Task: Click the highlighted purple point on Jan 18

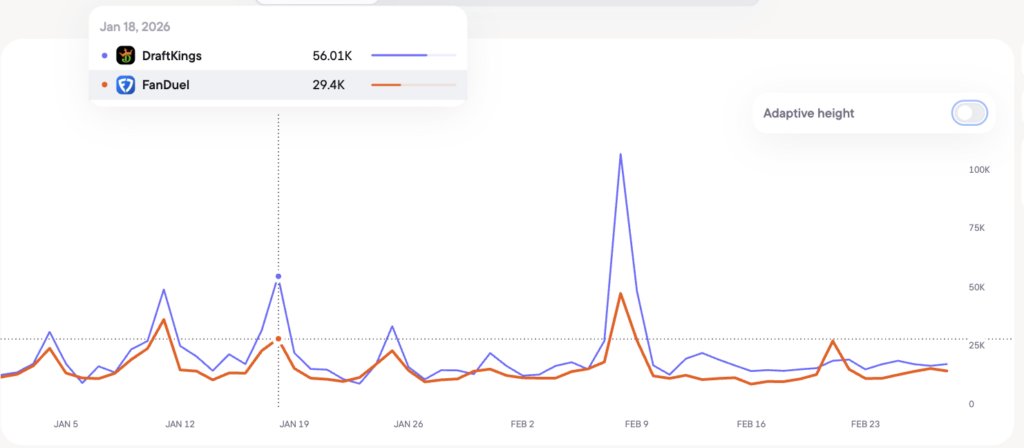Action: click(x=278, y=276)
